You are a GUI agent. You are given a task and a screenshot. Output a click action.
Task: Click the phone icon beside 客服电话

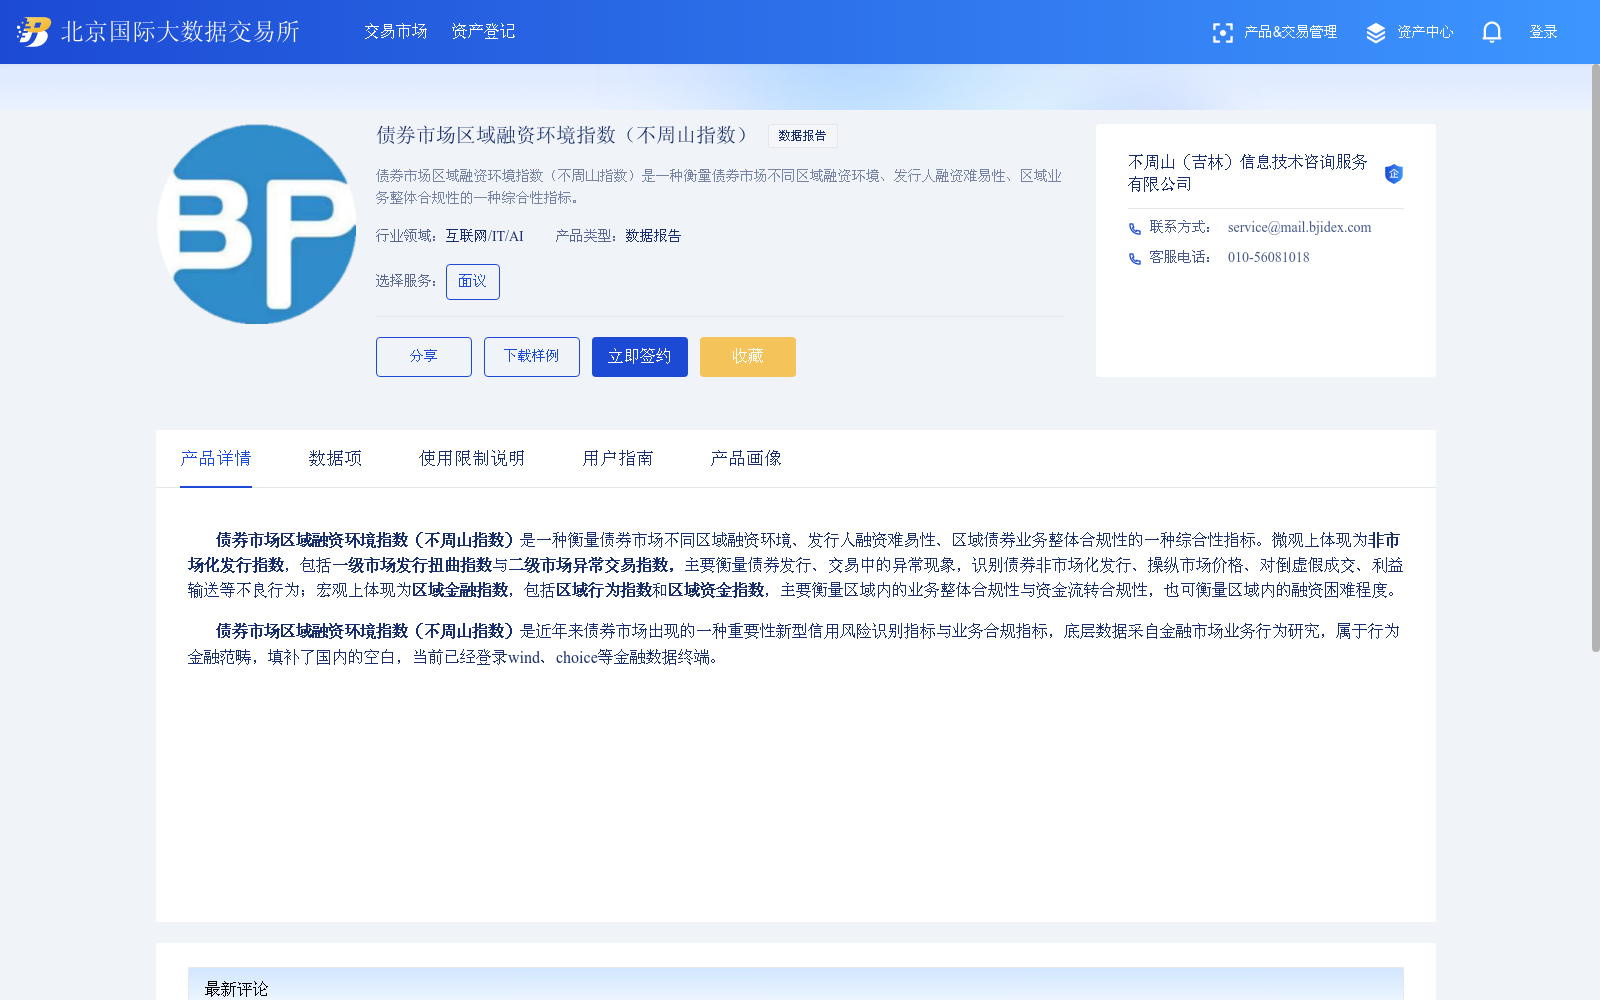point(1135,259)
